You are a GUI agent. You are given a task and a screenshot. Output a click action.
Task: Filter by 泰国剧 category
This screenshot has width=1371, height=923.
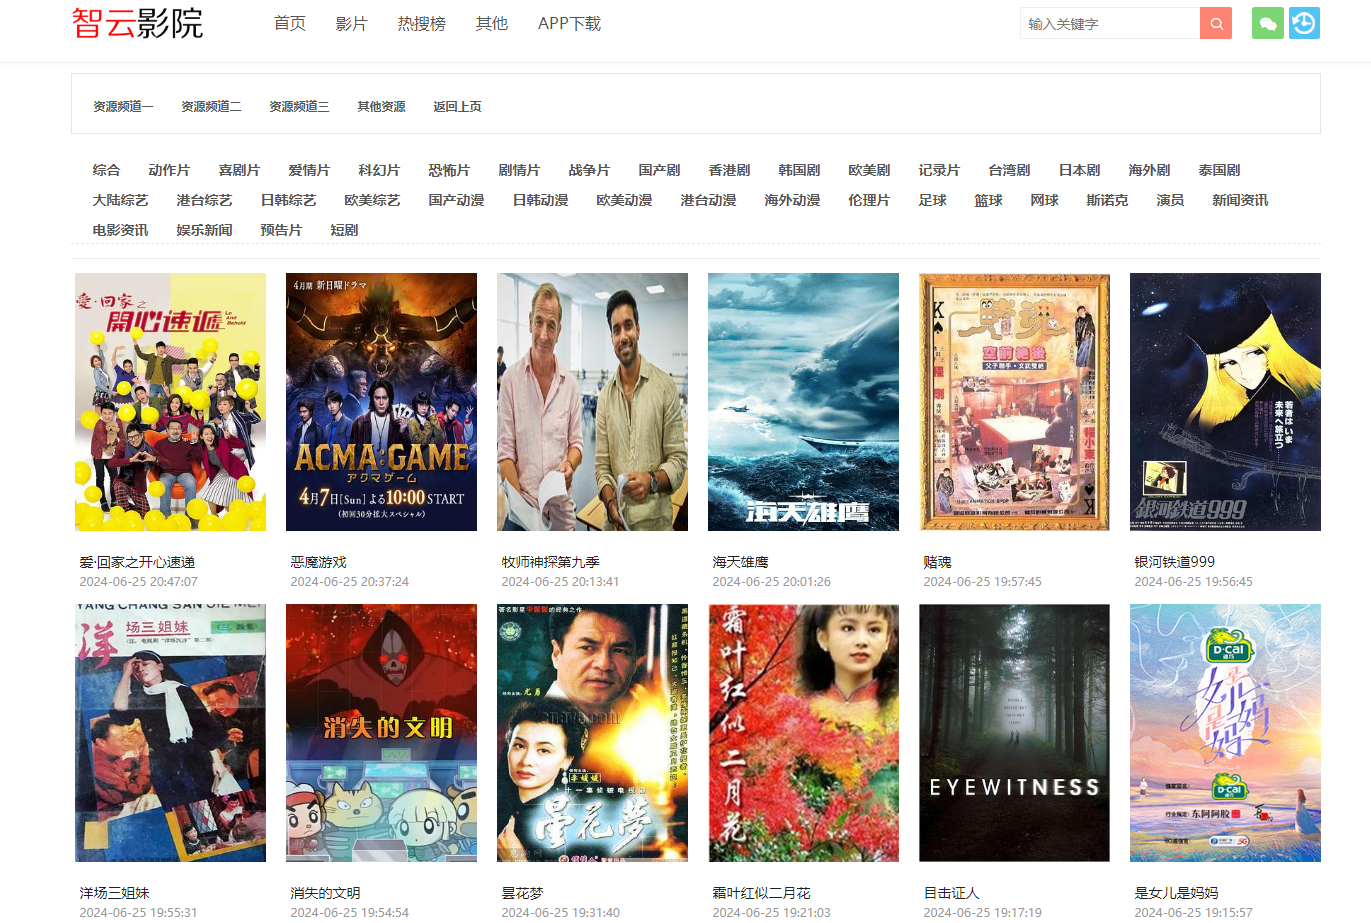pyautogui.click(x=1219, y=170)
